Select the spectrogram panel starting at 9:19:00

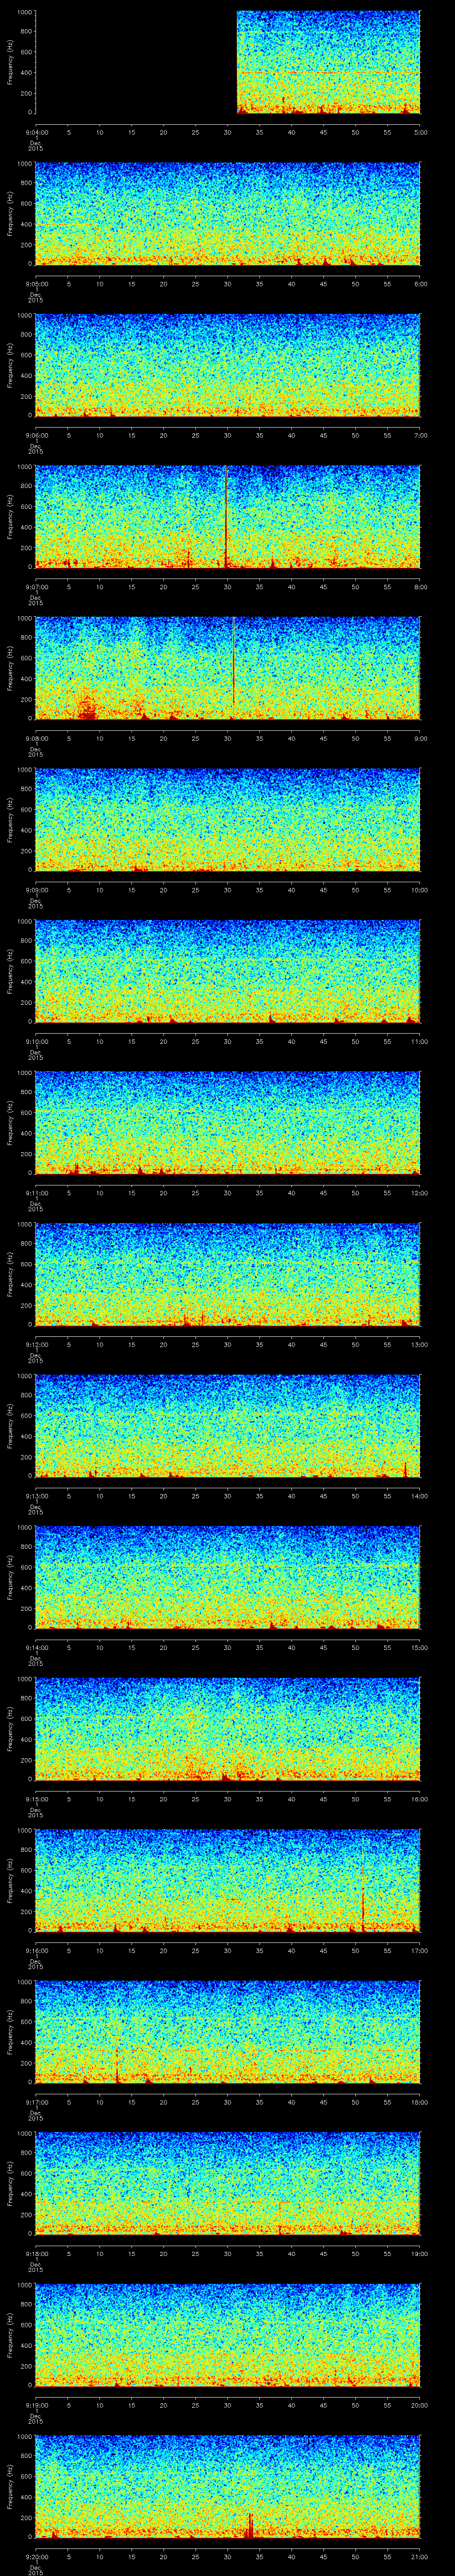(x=228, y=2335)
